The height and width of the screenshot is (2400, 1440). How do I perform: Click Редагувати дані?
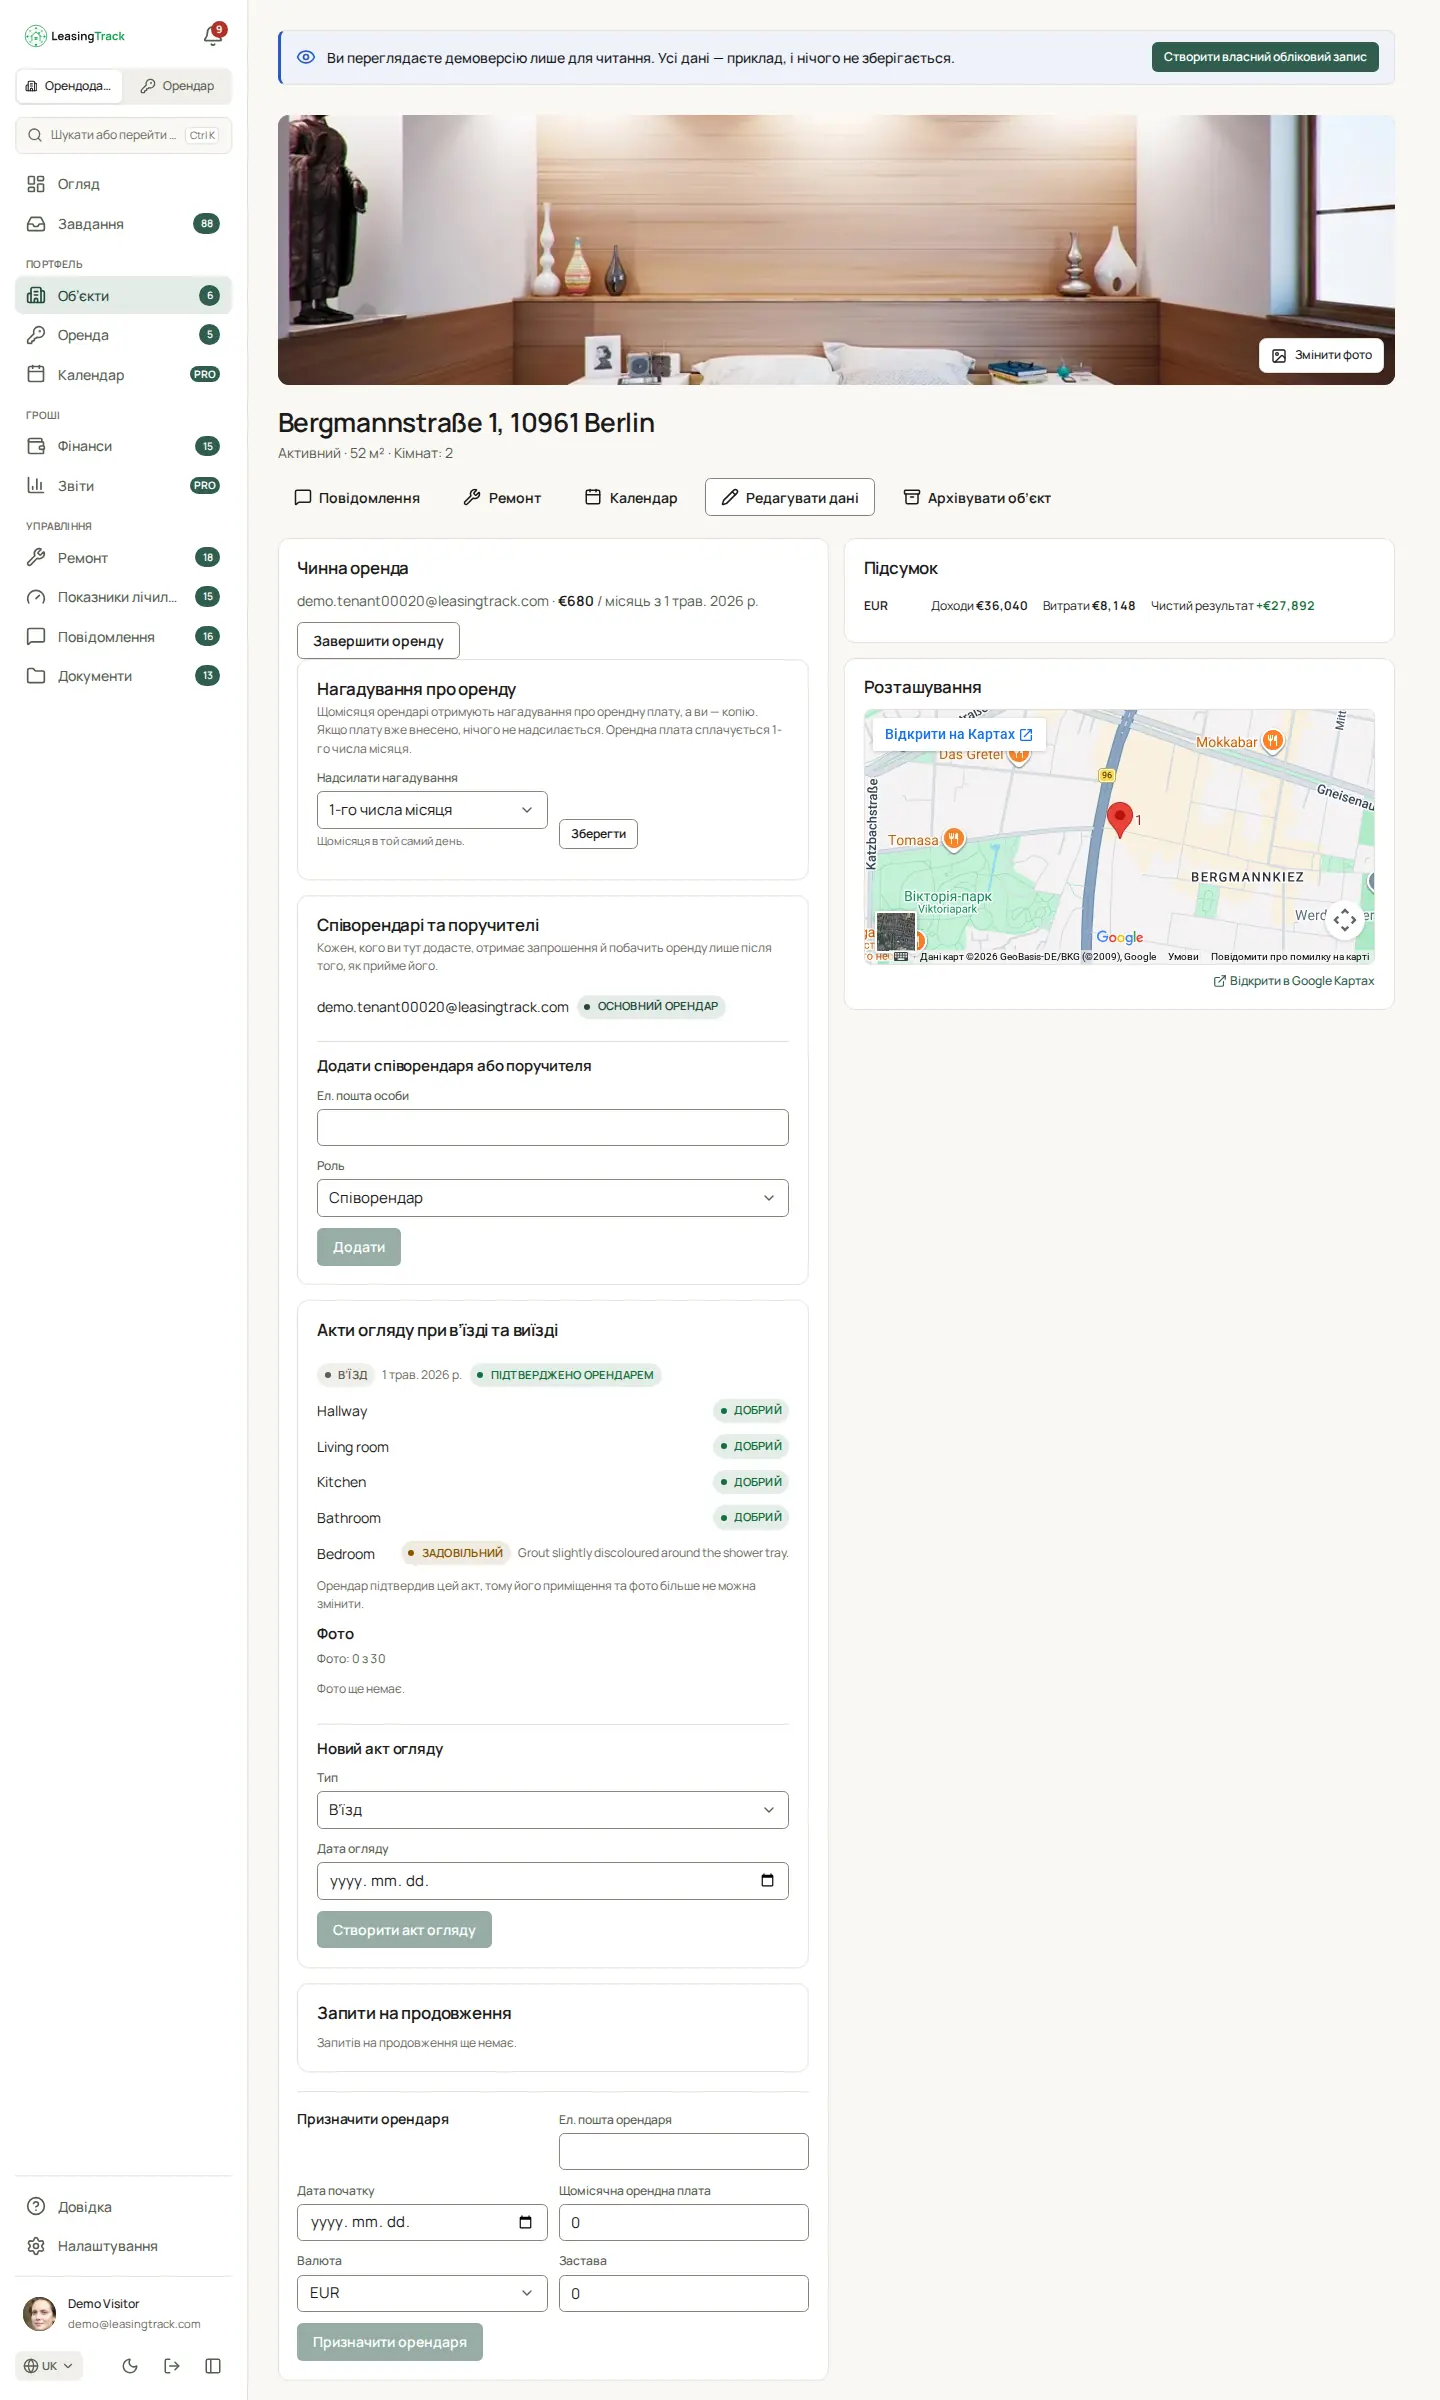pyautogui.click(x=790, y=498)
